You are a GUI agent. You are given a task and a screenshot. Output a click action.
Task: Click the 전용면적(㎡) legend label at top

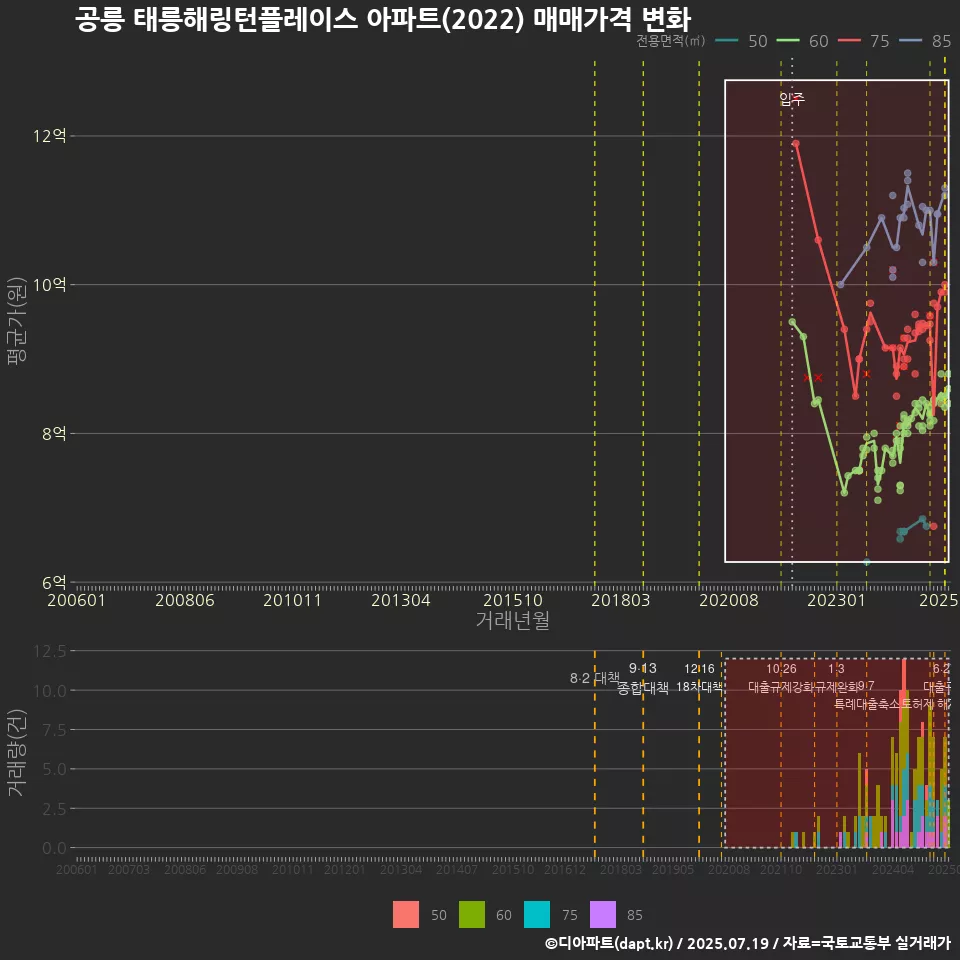pyautogui.click(x=670, y=41)
